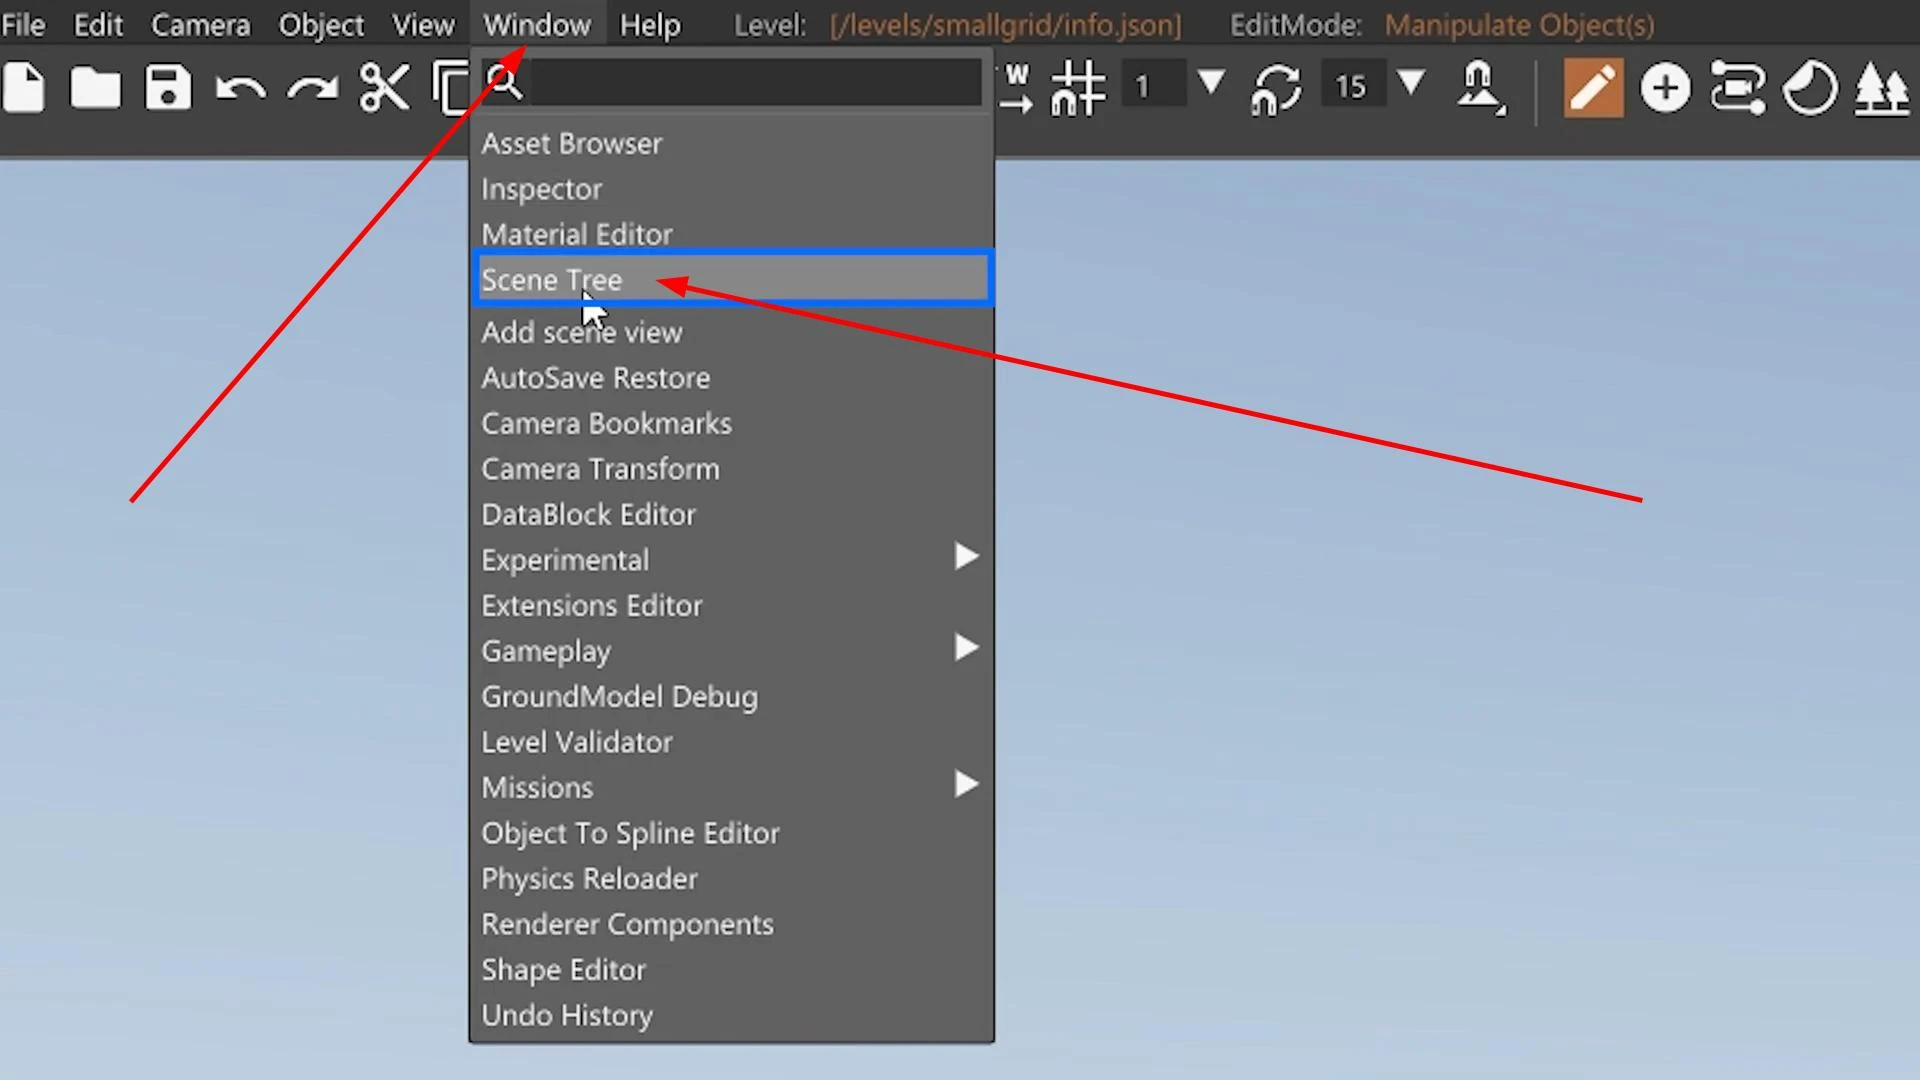Image resolution: width=1920 pixels, height=1080 pixels.
Task: Open the Forest editor tool
Action: 1882,88
